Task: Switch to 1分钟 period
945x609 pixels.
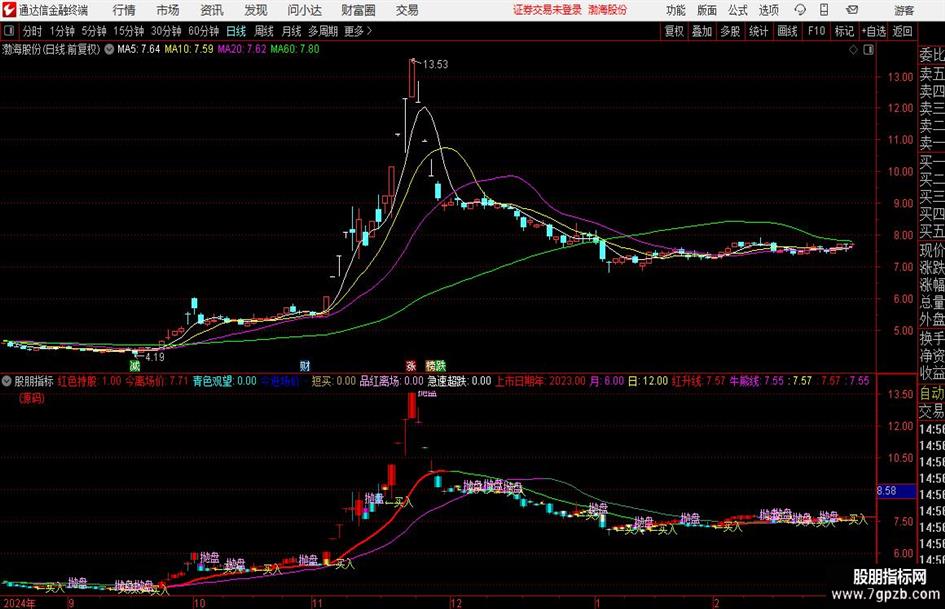Action: tap(61, 31)
